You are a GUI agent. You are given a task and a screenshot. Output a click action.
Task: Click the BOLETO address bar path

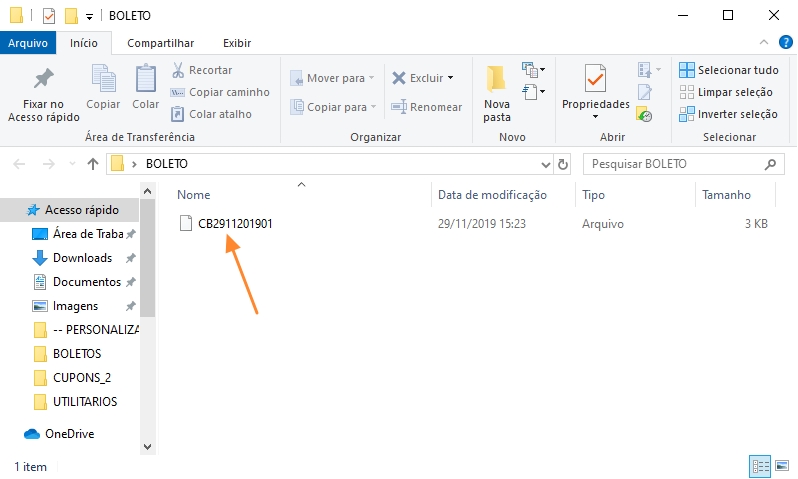[x=167, y=164]
